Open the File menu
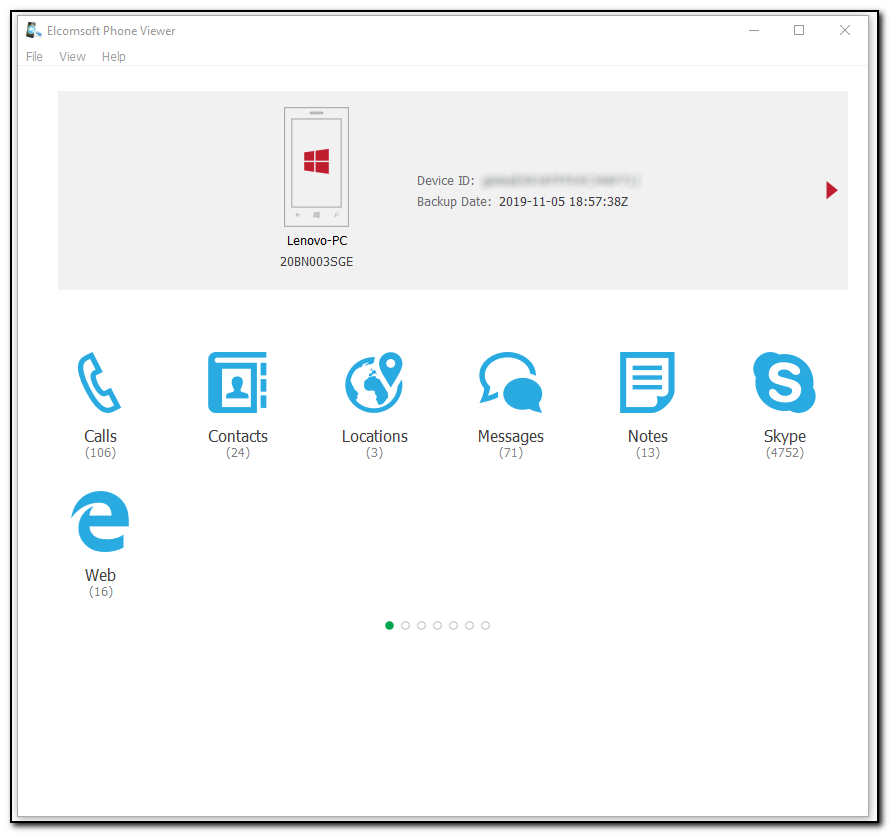890x834 pixels. click(34, 57)
